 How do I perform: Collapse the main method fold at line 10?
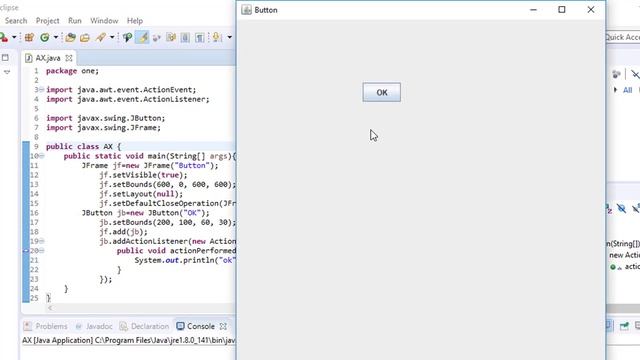(x=42, y=156)
